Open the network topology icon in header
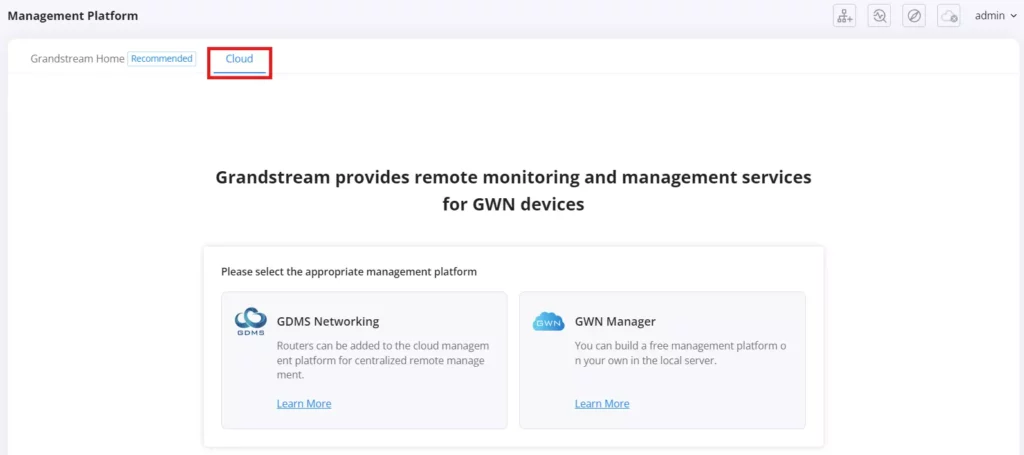Screen dimensions: 1024x455 click(x=845, y=16)
